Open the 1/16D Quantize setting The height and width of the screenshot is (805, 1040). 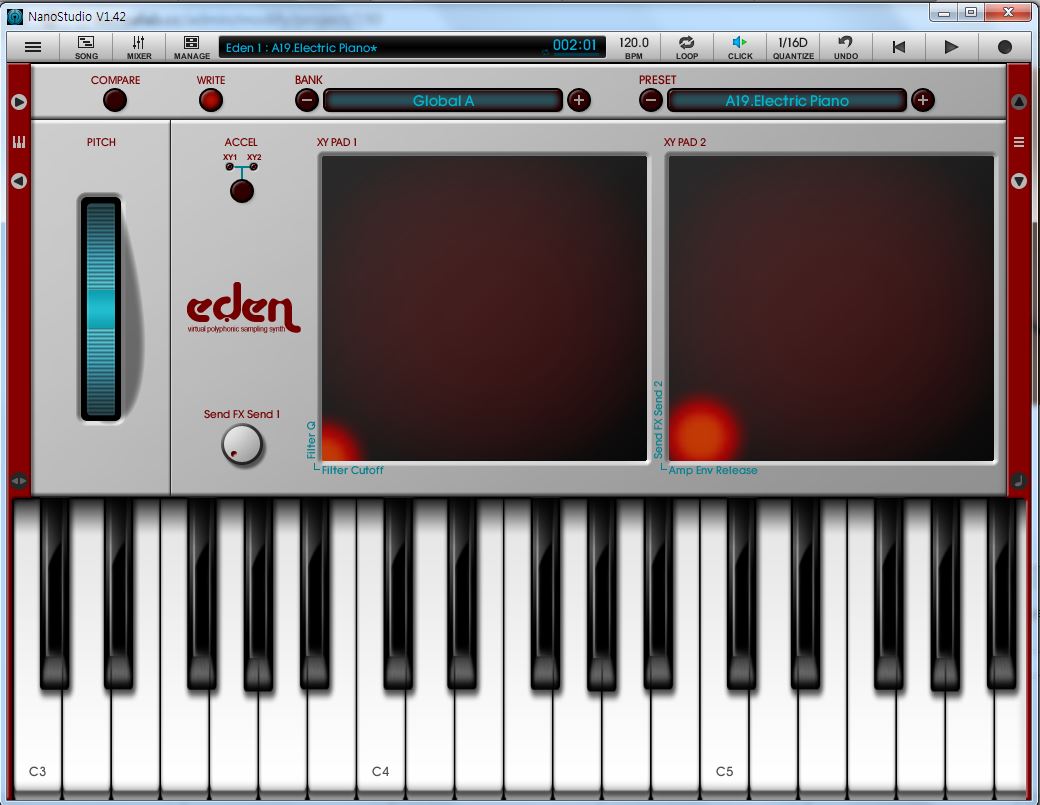click(793, 47)
